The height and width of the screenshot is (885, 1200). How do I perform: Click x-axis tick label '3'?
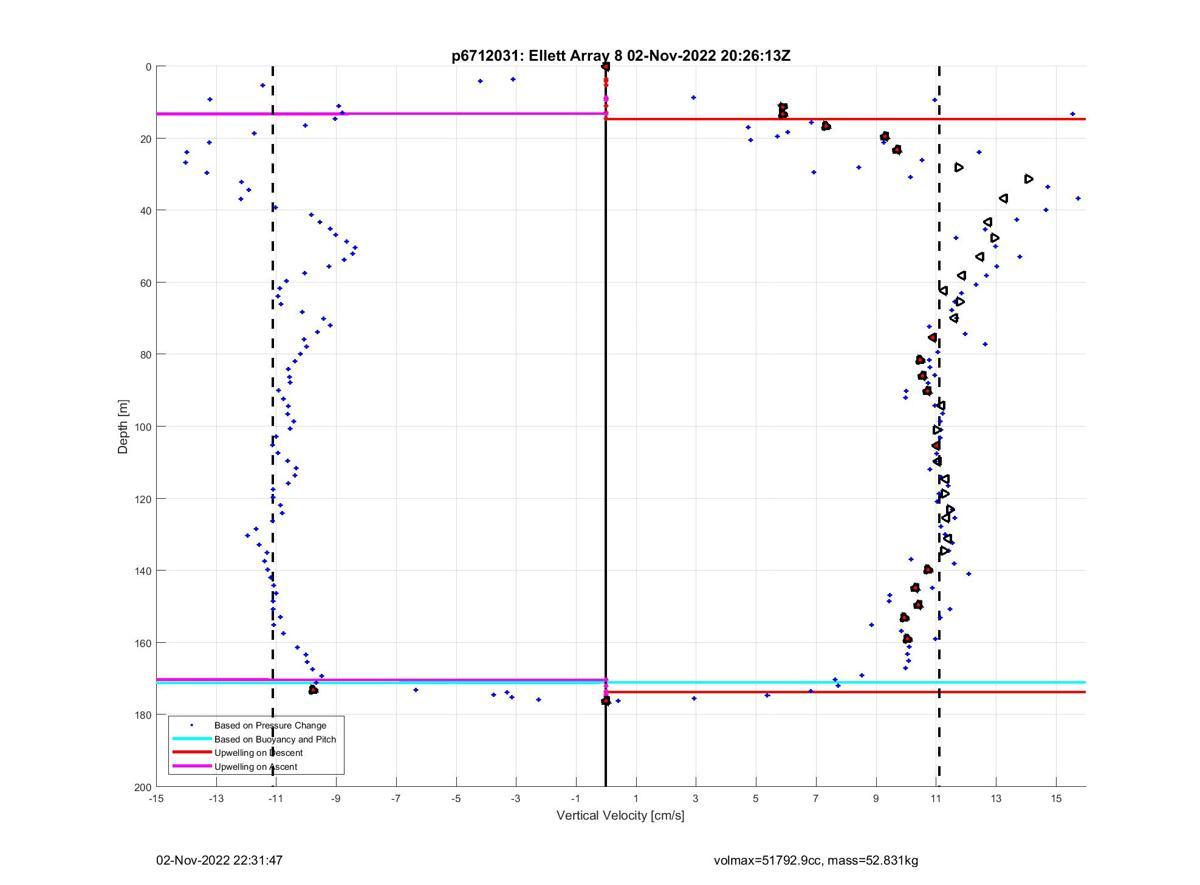click(x=696, y=799)
